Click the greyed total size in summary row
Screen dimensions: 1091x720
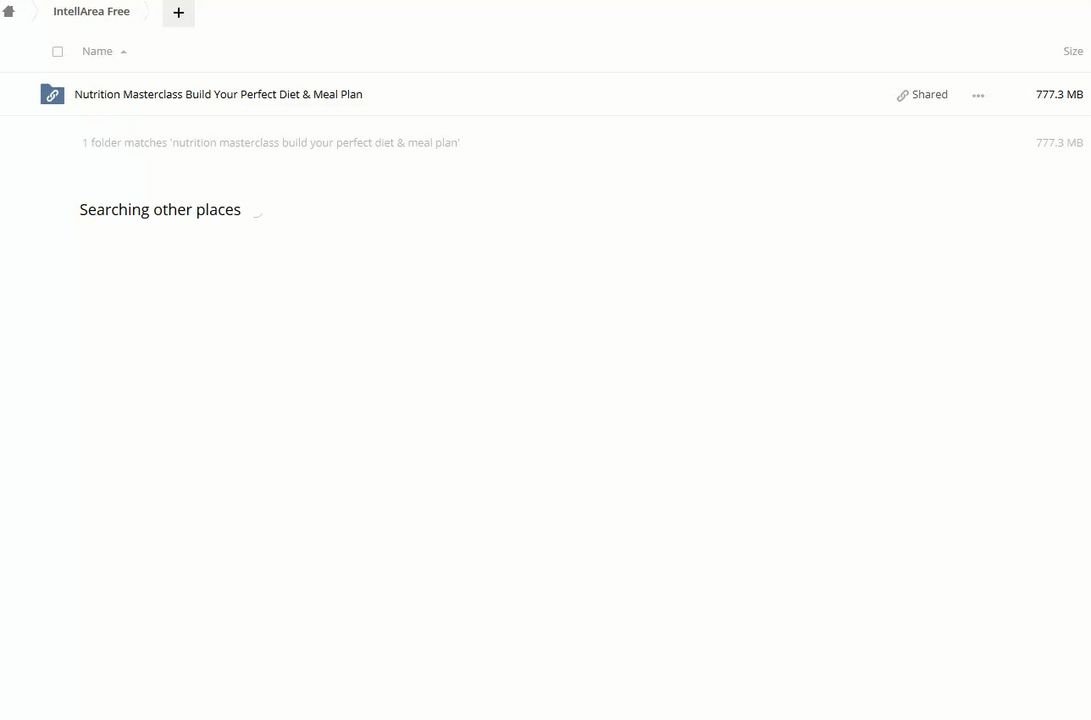(x=1059, y=143)
